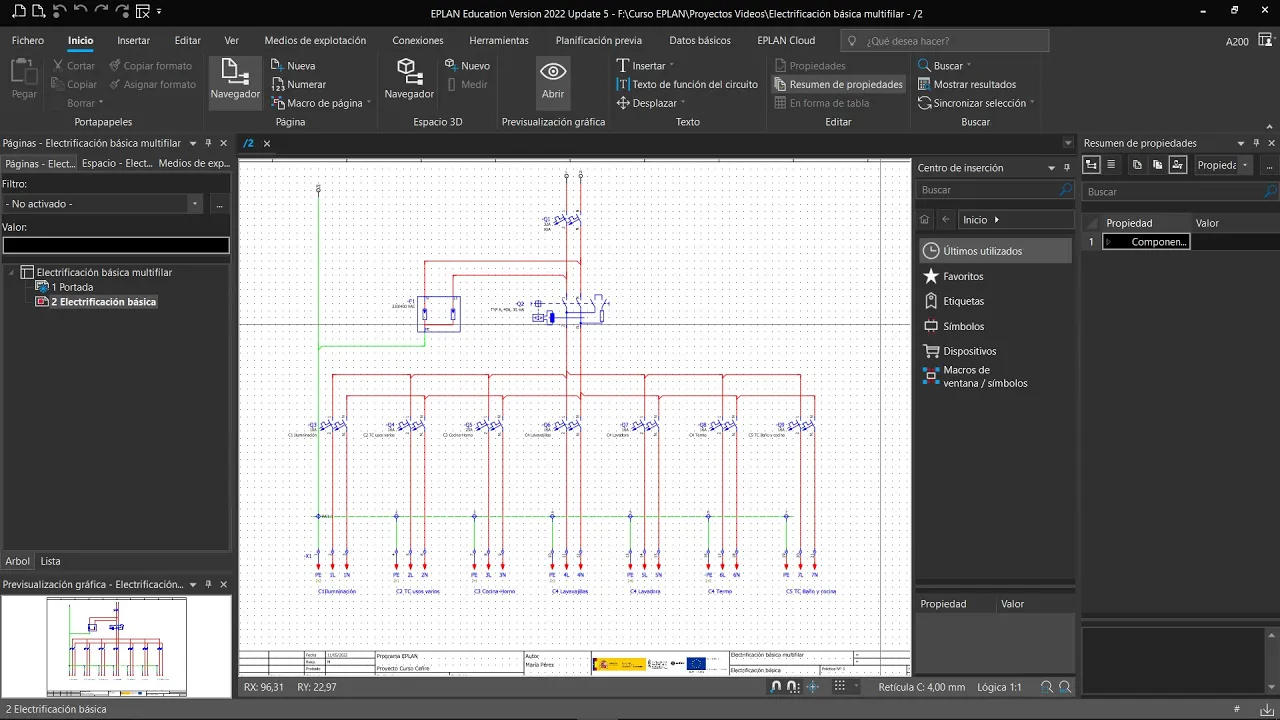Toggle list view icon in Resumen de propiedades
The height and width of the screenshot is (720, 1280).
tap(1111, 165)
